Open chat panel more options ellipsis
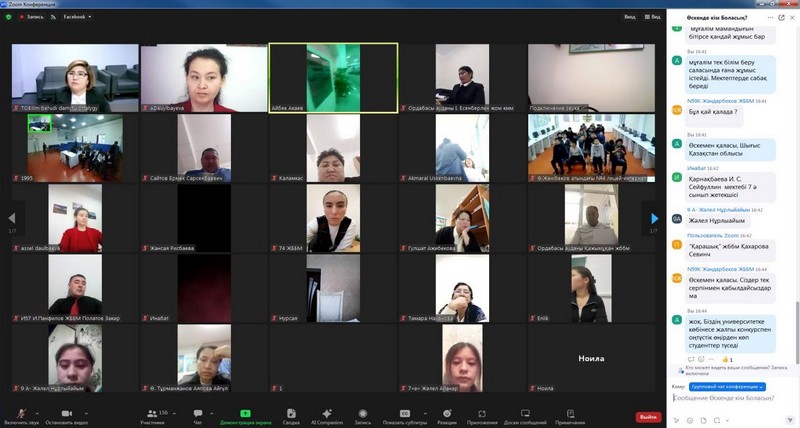The image size is (800, 428). pyautogui.click(x=770, y=17)
